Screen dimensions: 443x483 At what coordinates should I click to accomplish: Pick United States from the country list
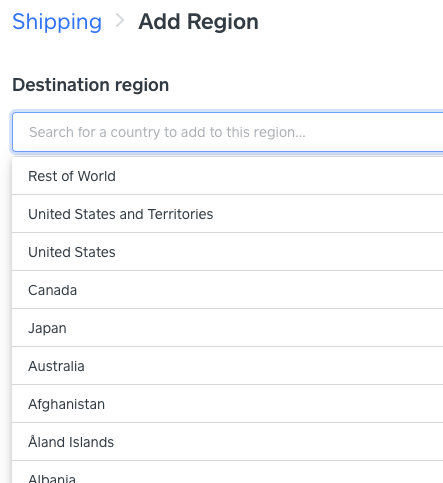(x=228, y=252)
